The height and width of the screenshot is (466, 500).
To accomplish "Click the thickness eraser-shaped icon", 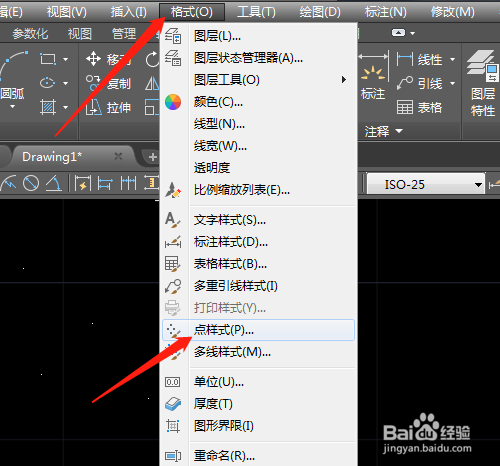I will [x=173, y=404].
